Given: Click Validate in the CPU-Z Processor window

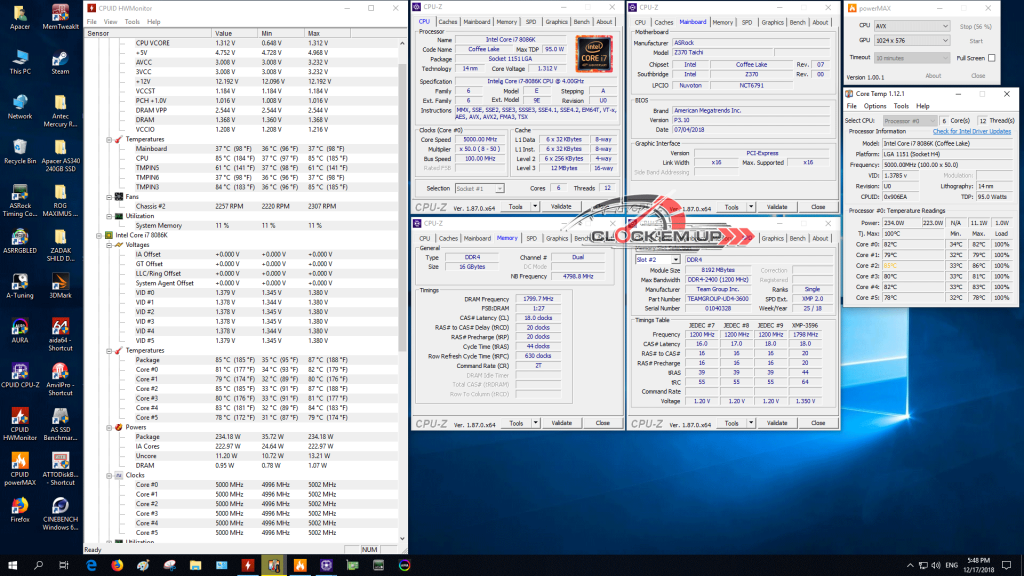Looking at the screenshot, I should (x=561, y=206).
